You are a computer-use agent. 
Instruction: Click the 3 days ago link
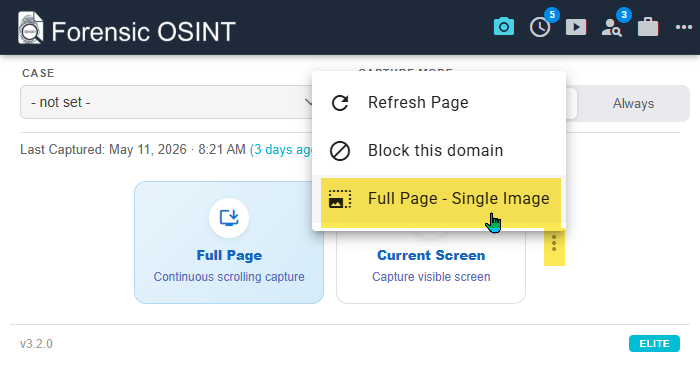pos(281,150)
